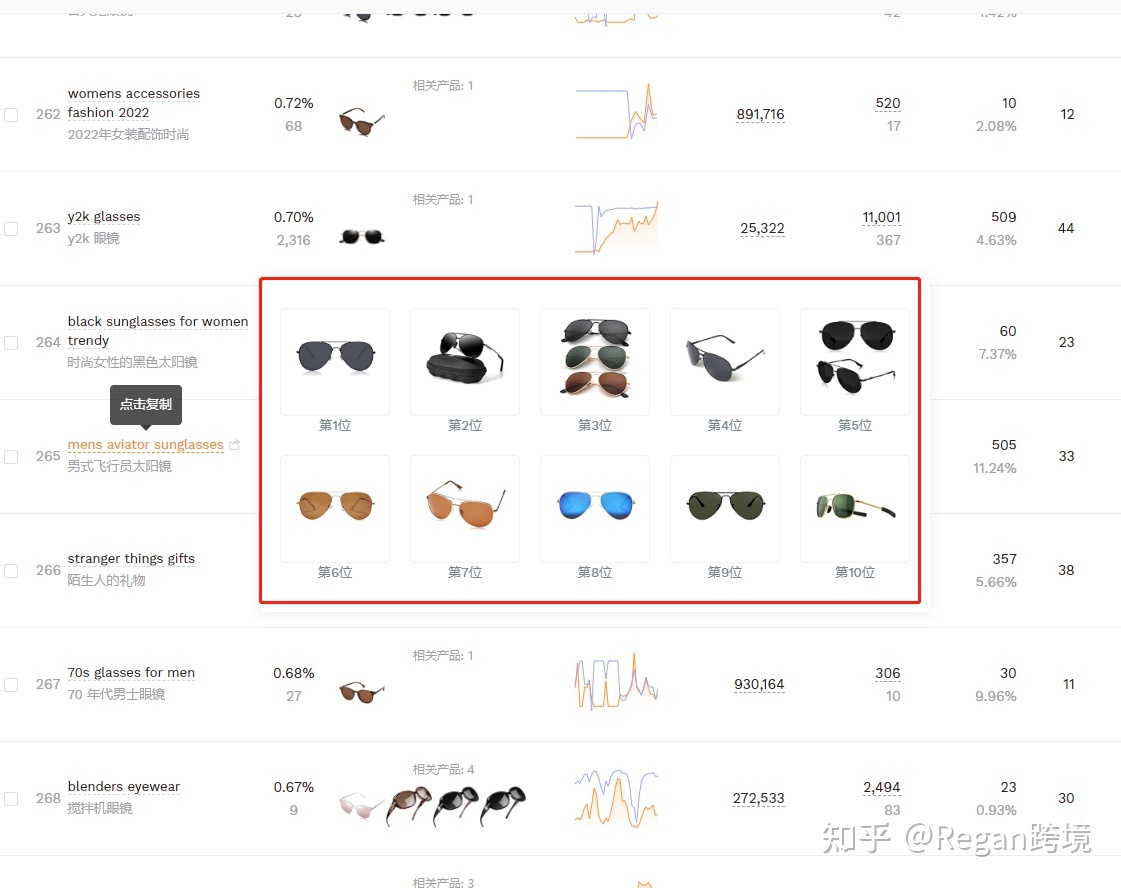Click the sunglasses product image in row 262
Viewport: 1121px width, 888px height.
click(x=362, y=122)
